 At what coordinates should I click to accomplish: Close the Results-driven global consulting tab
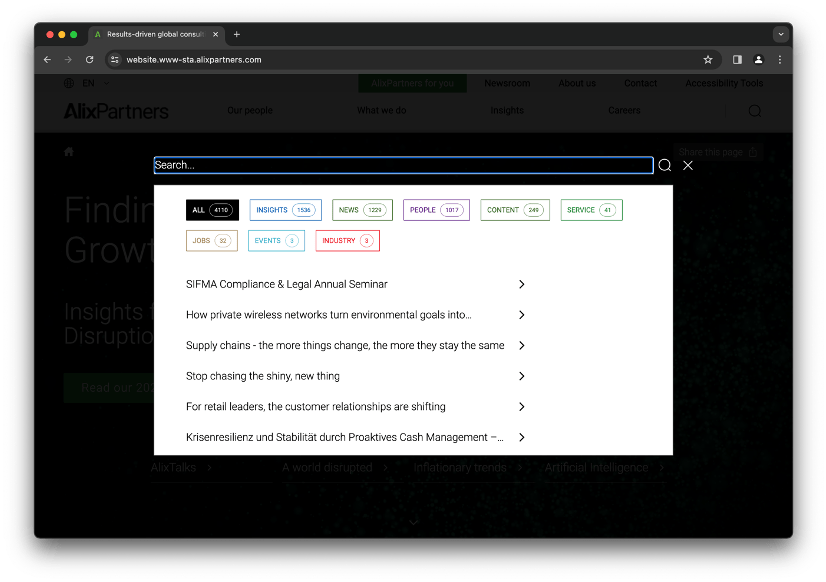point(215,34)
